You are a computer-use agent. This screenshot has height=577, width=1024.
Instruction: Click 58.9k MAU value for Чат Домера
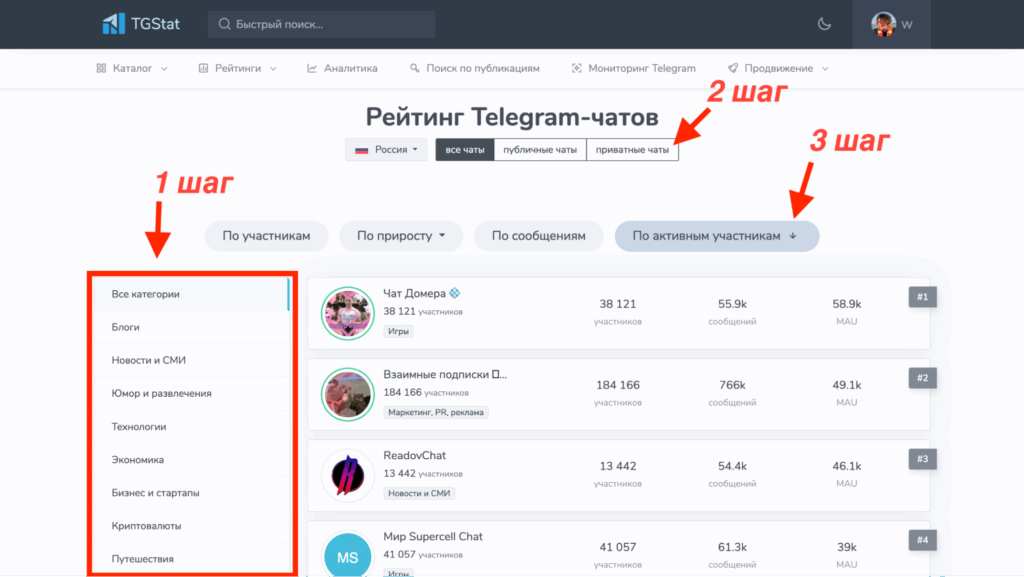(846, 304)
